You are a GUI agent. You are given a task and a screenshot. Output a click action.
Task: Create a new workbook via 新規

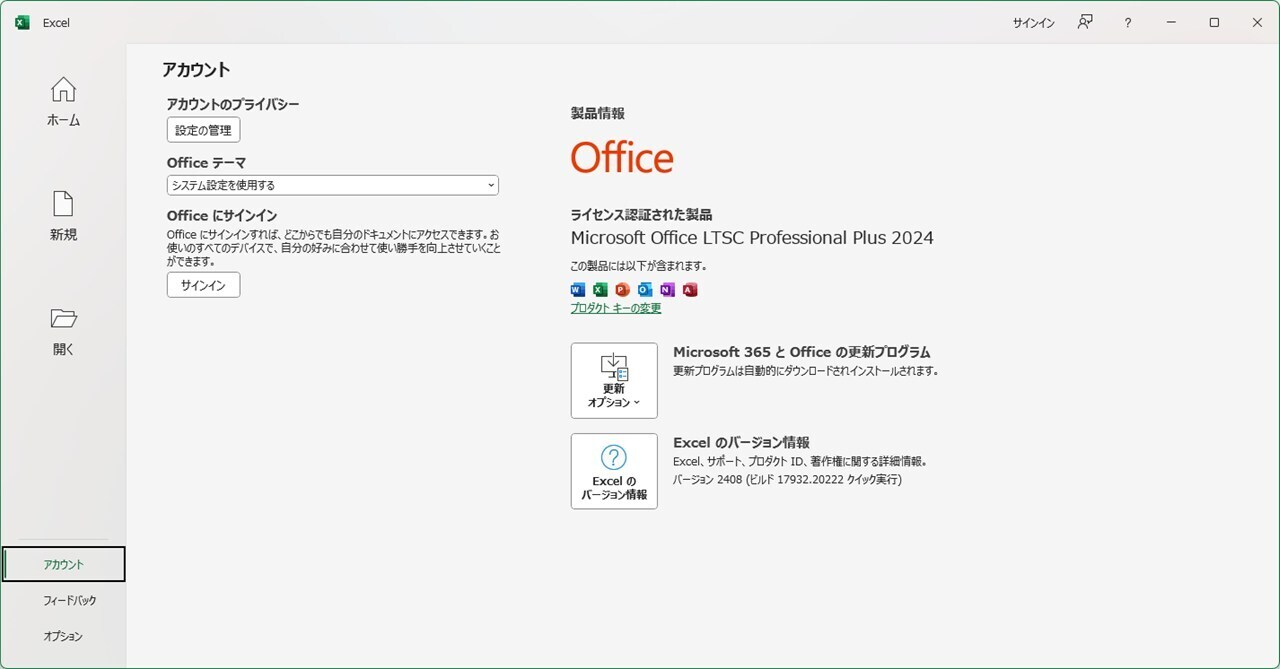63,216
